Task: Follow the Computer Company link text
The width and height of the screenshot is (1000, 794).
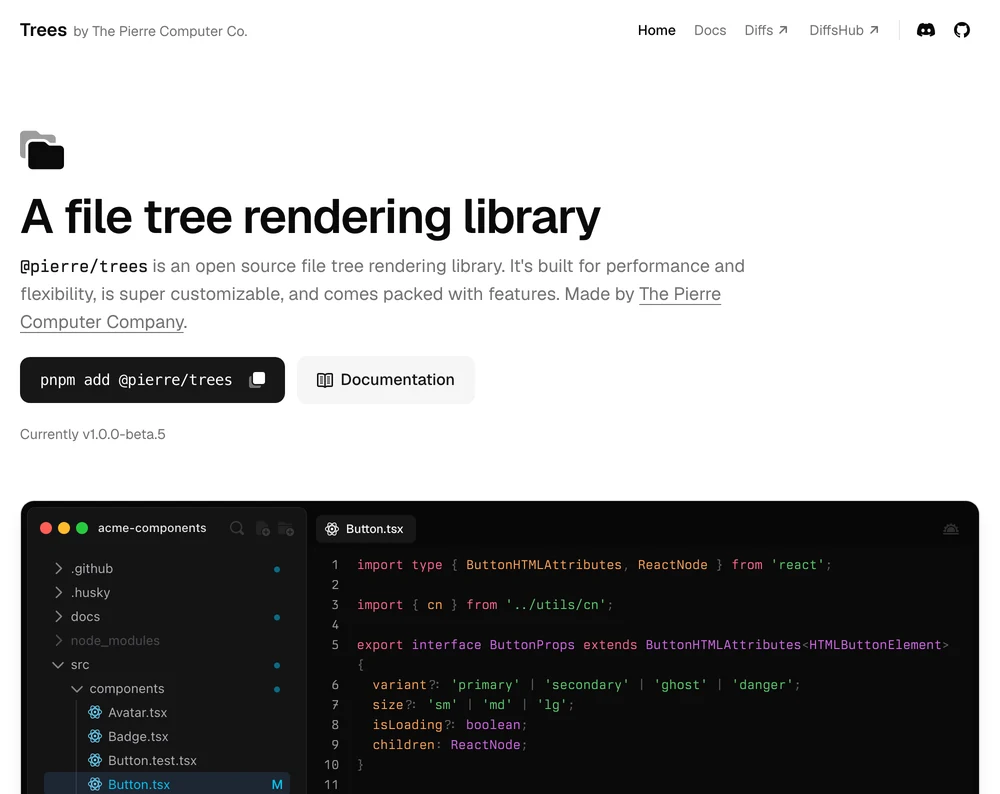Action: point(102,322)
